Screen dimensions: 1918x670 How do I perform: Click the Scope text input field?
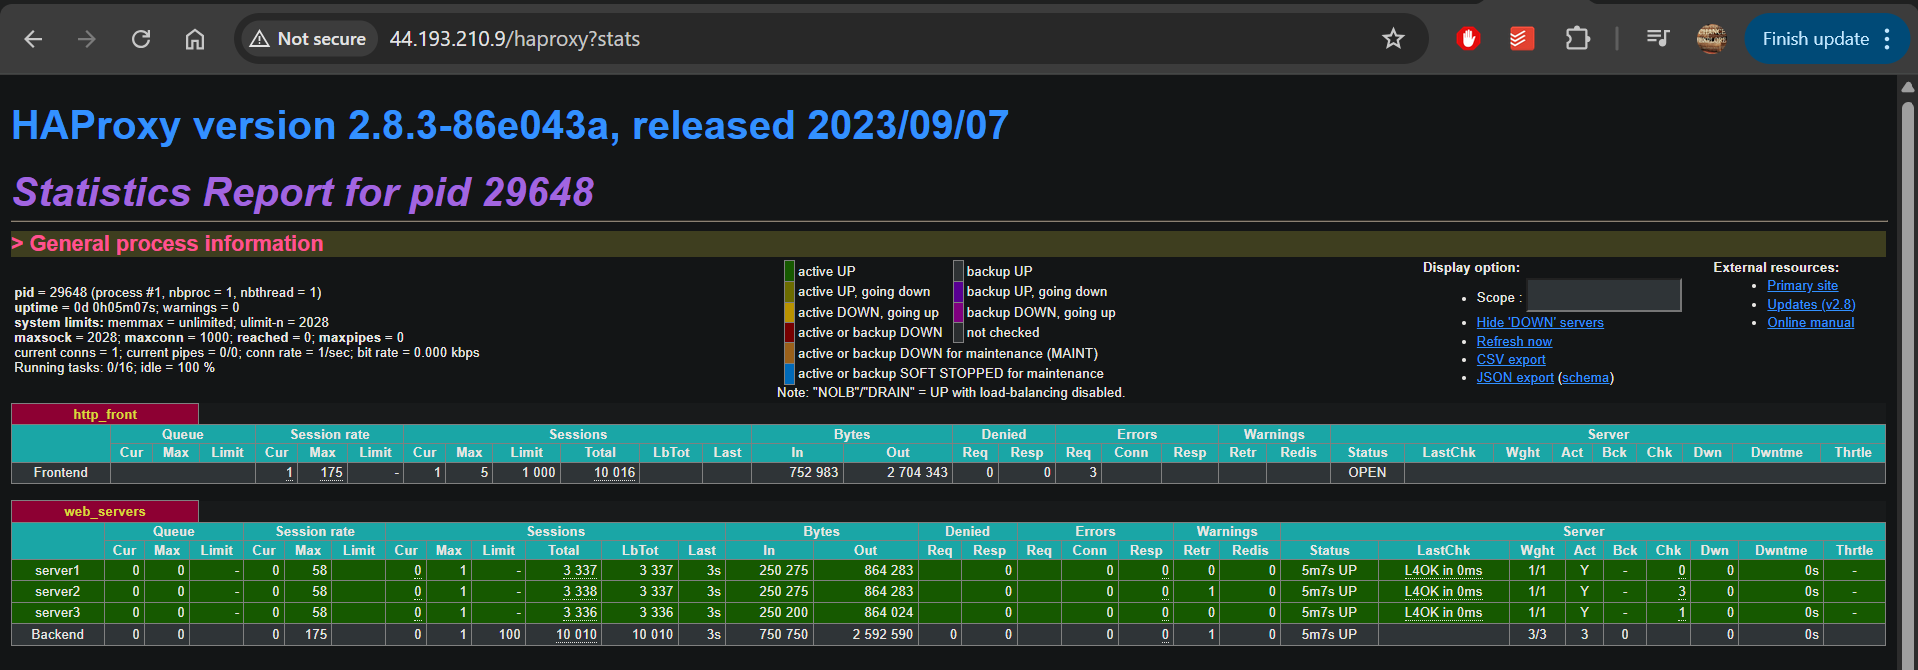point(1604,295)
